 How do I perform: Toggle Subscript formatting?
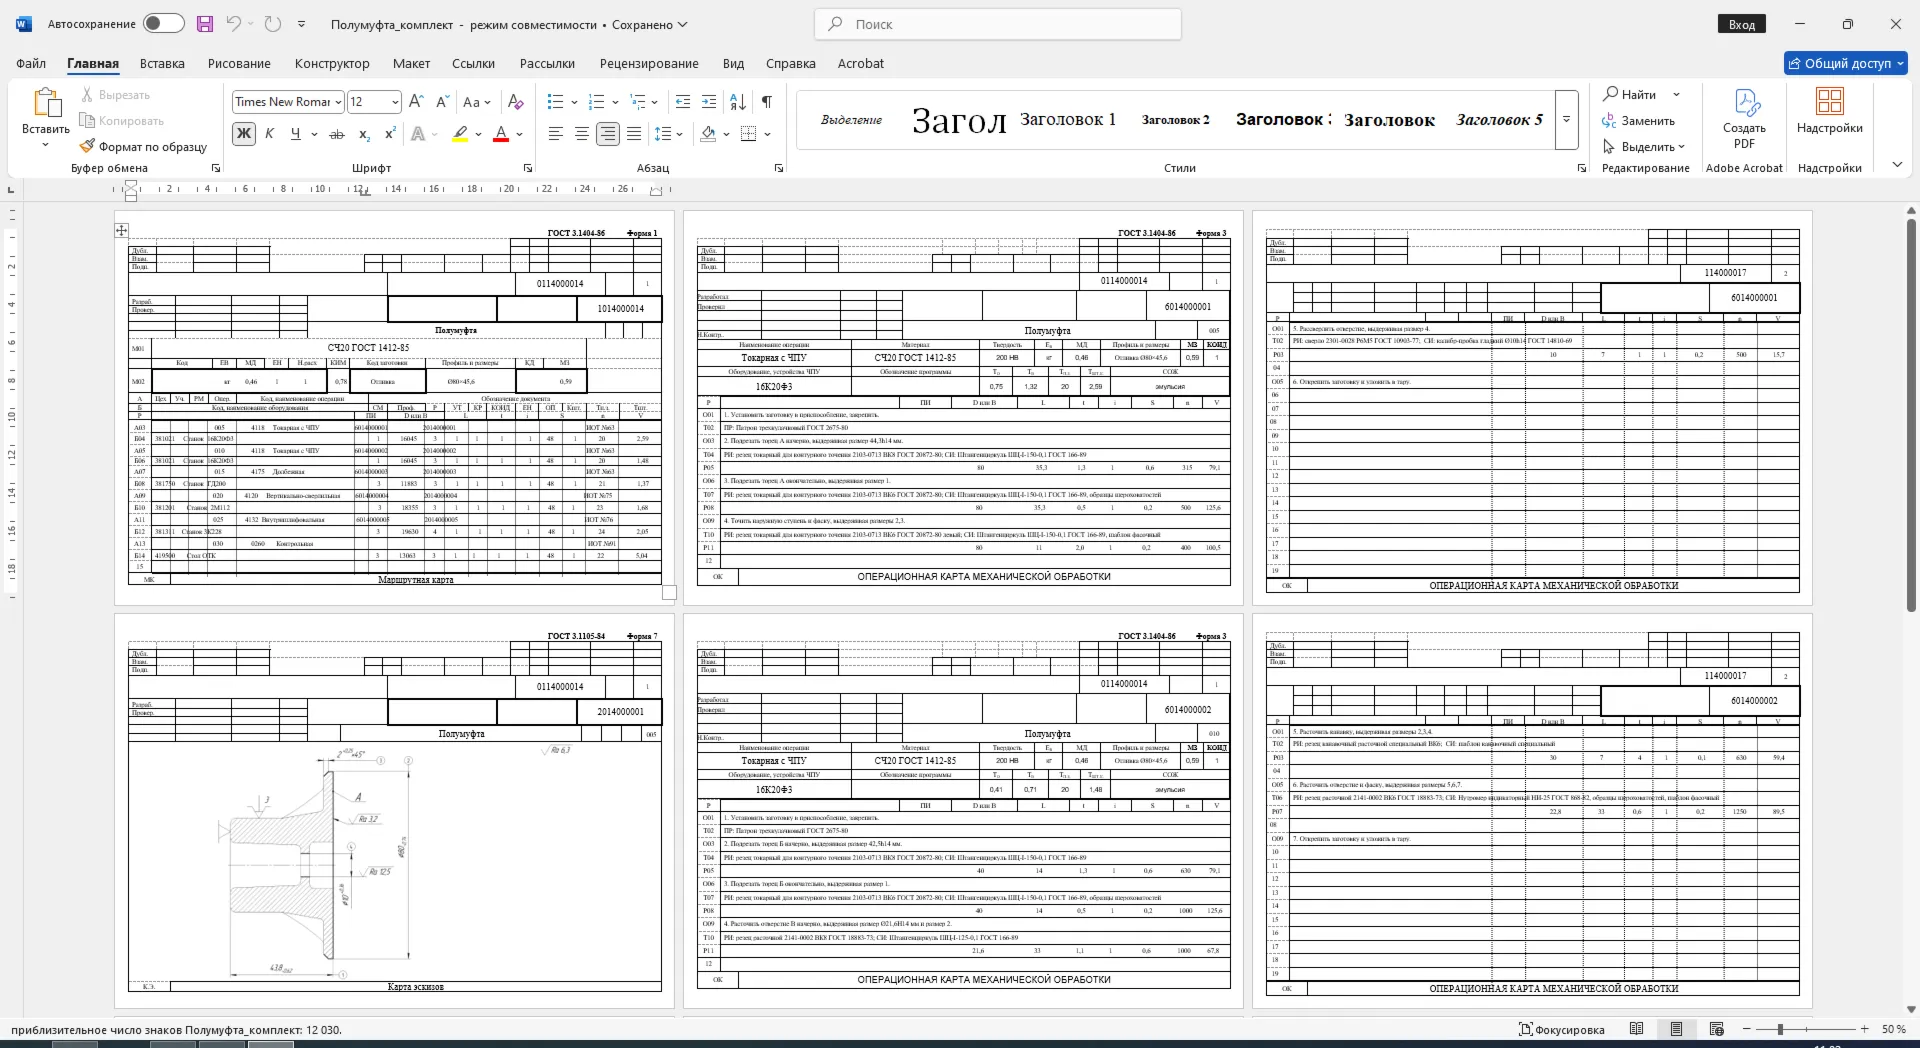(364, 134)
